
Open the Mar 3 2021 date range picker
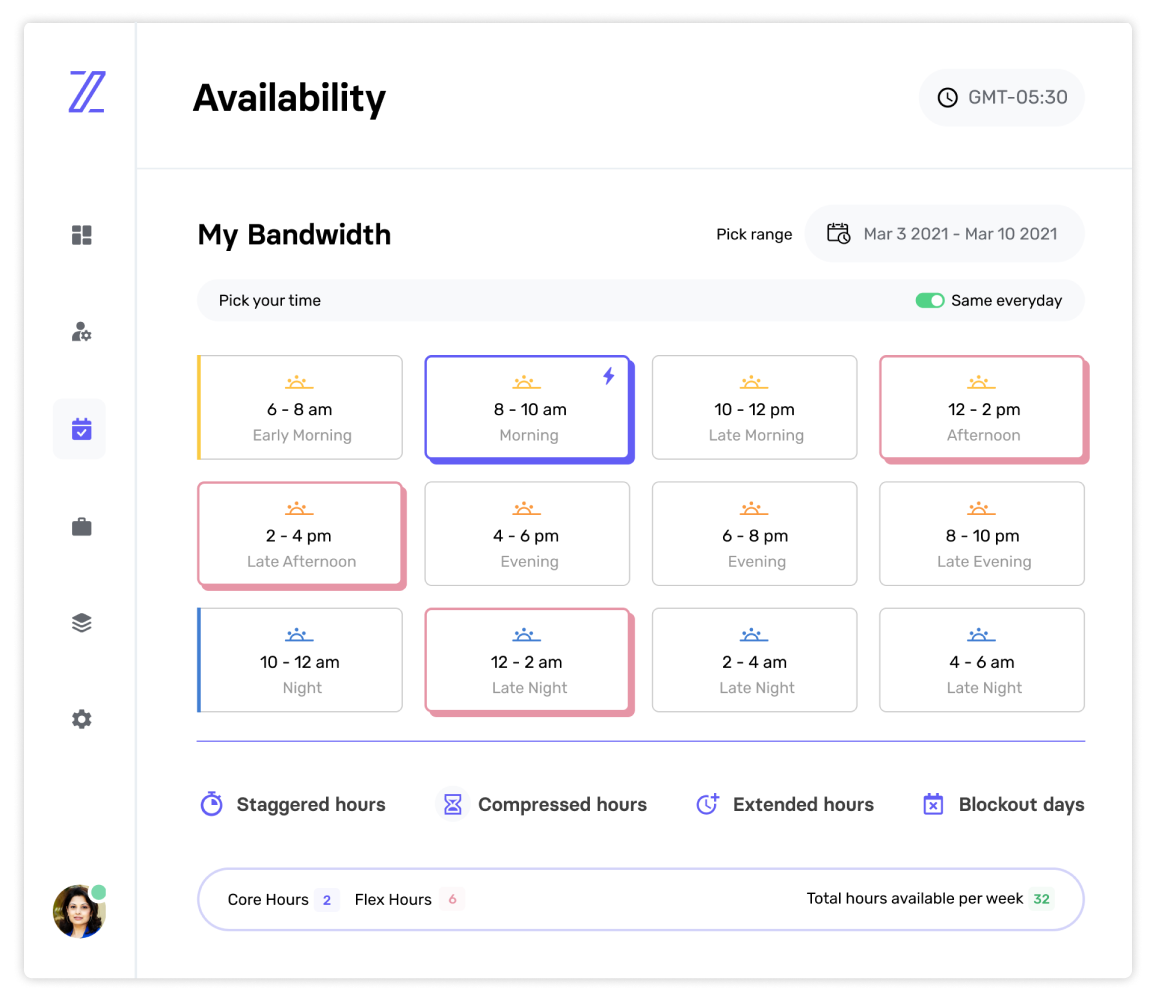944,234
